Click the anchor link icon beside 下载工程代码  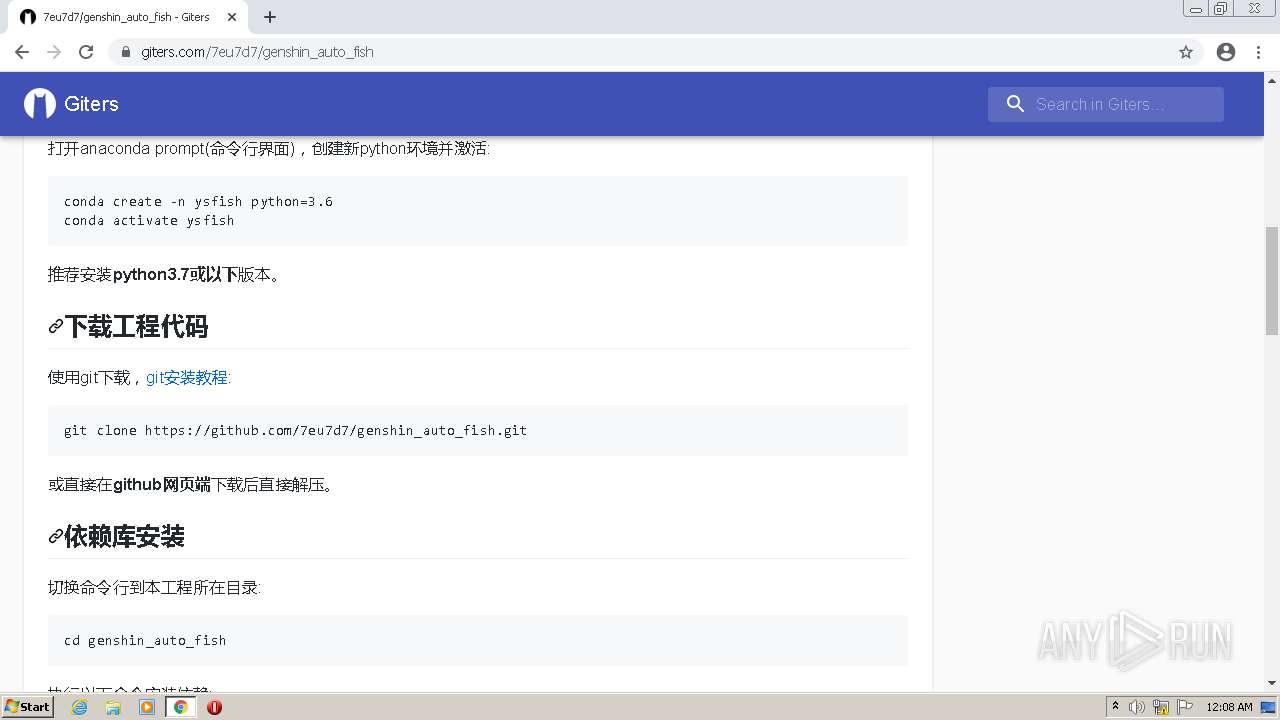point(56,327)
